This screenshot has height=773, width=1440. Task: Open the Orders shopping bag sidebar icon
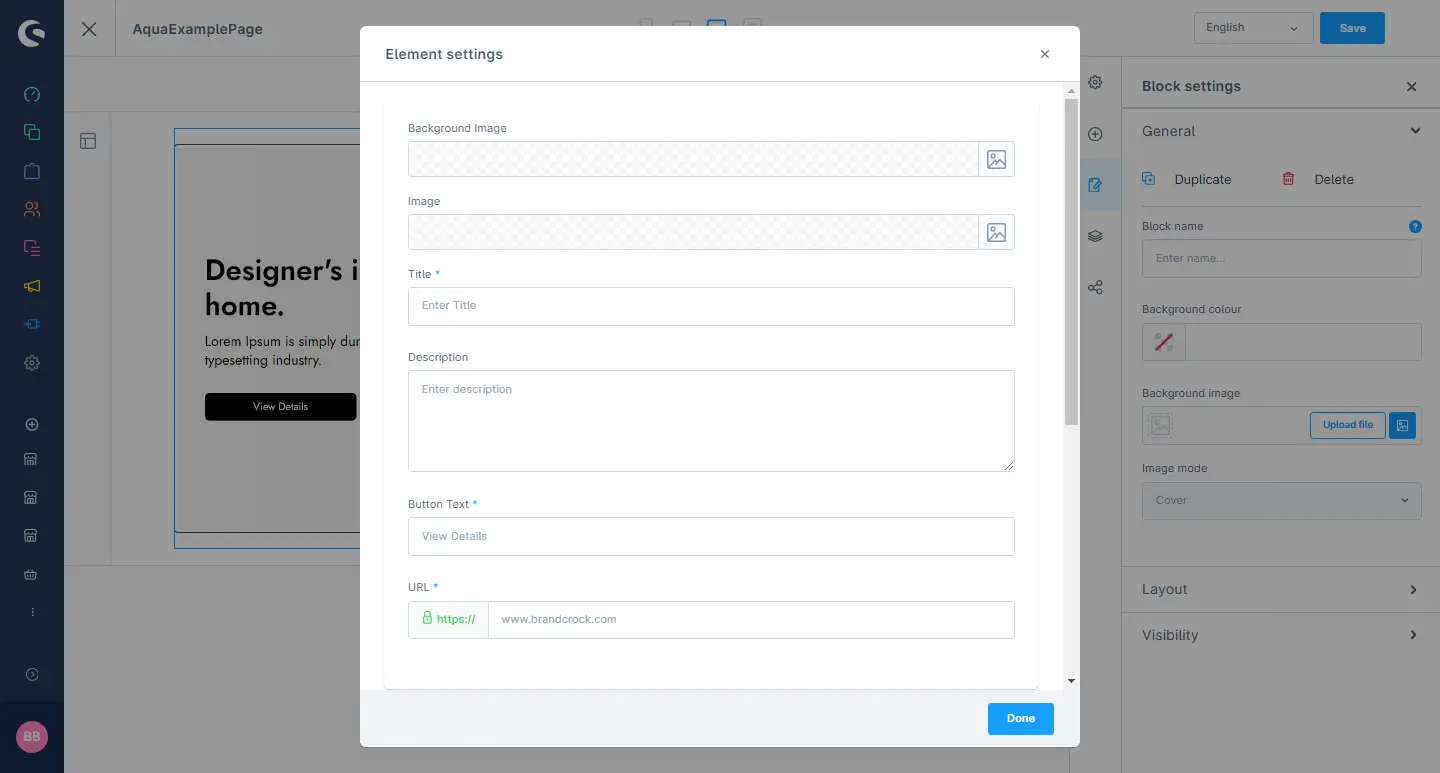tap(32, 171)
